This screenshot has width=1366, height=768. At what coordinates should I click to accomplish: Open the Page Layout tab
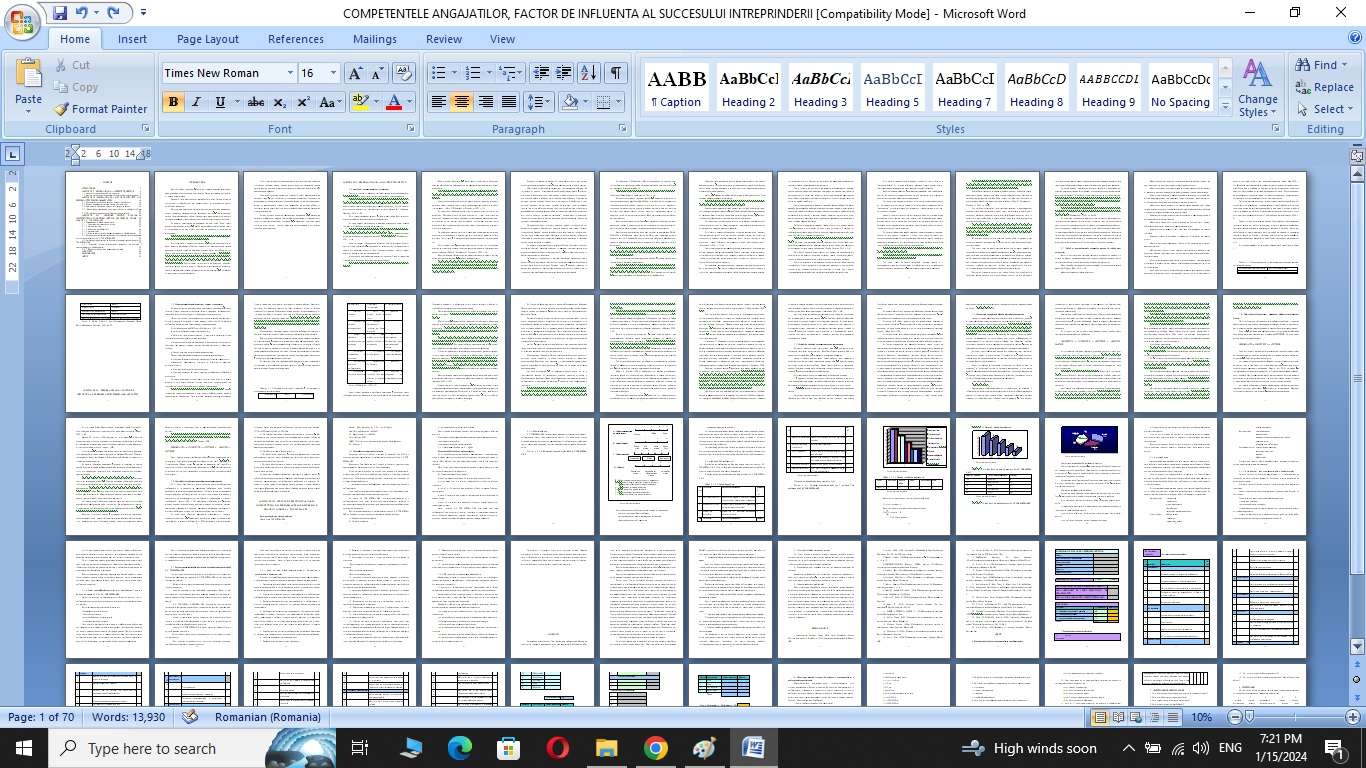pos(207,39)
